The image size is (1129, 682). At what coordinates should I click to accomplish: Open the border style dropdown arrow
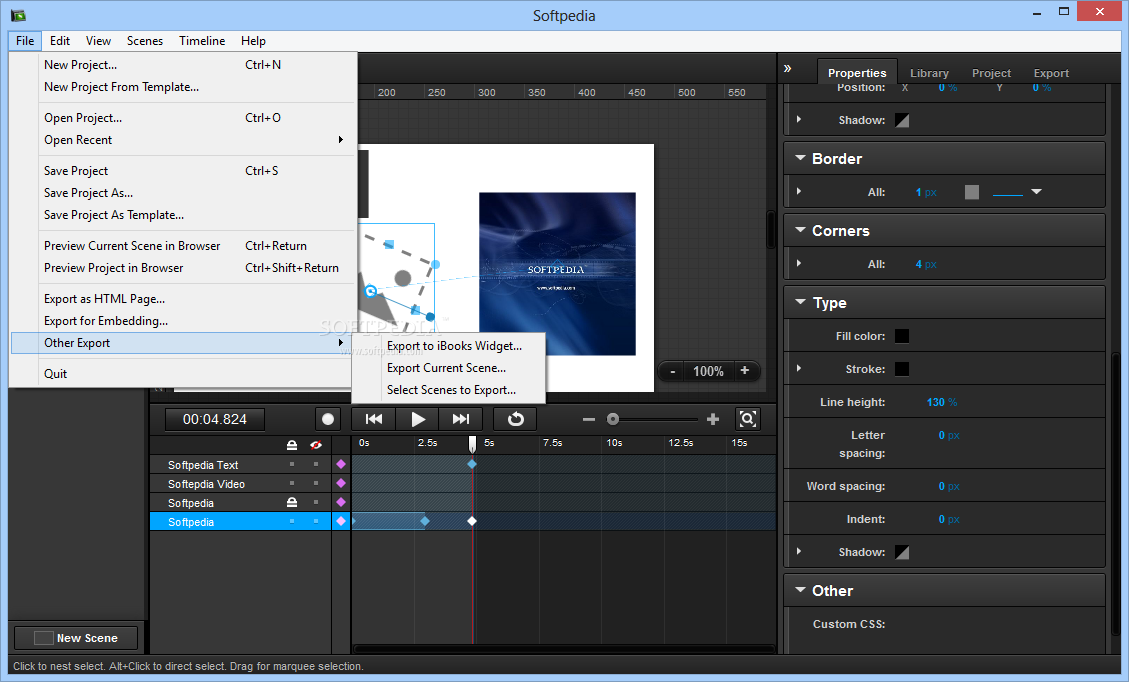coord(1036,192)
